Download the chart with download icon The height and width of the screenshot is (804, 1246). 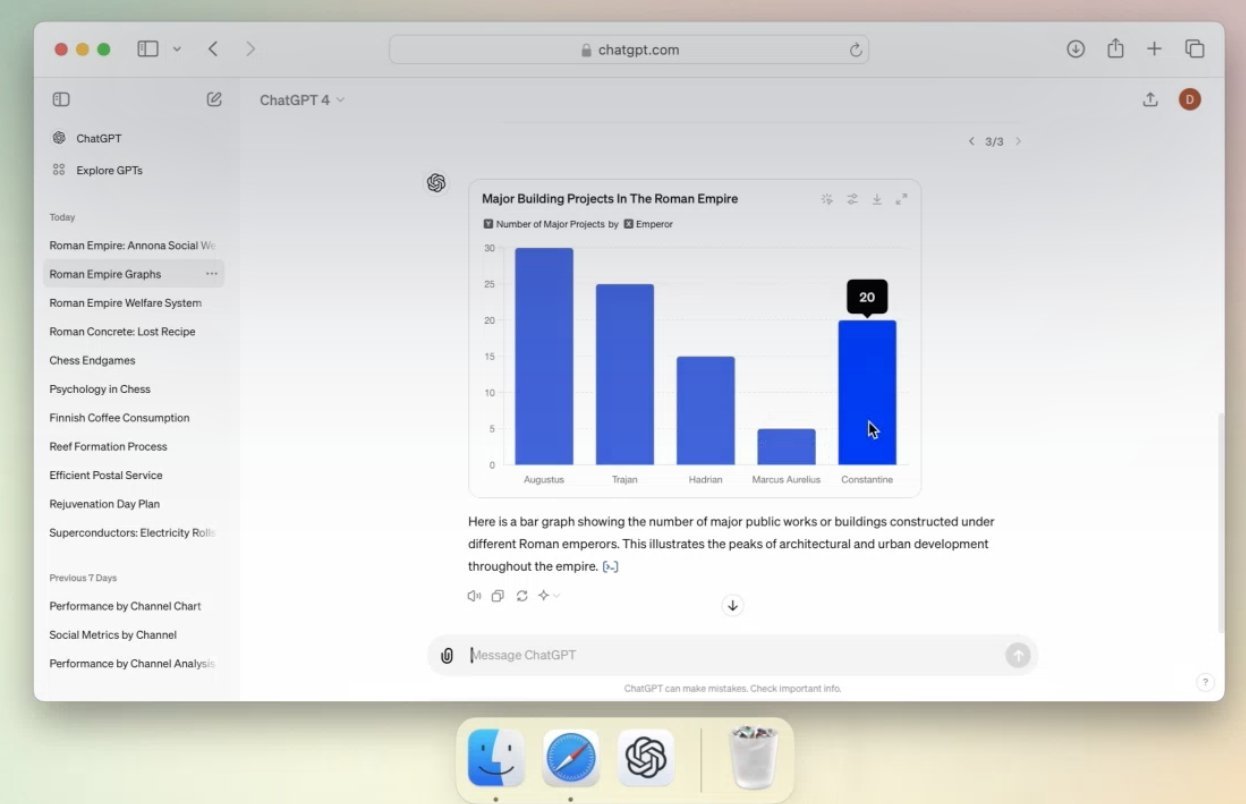pos(877,199)
